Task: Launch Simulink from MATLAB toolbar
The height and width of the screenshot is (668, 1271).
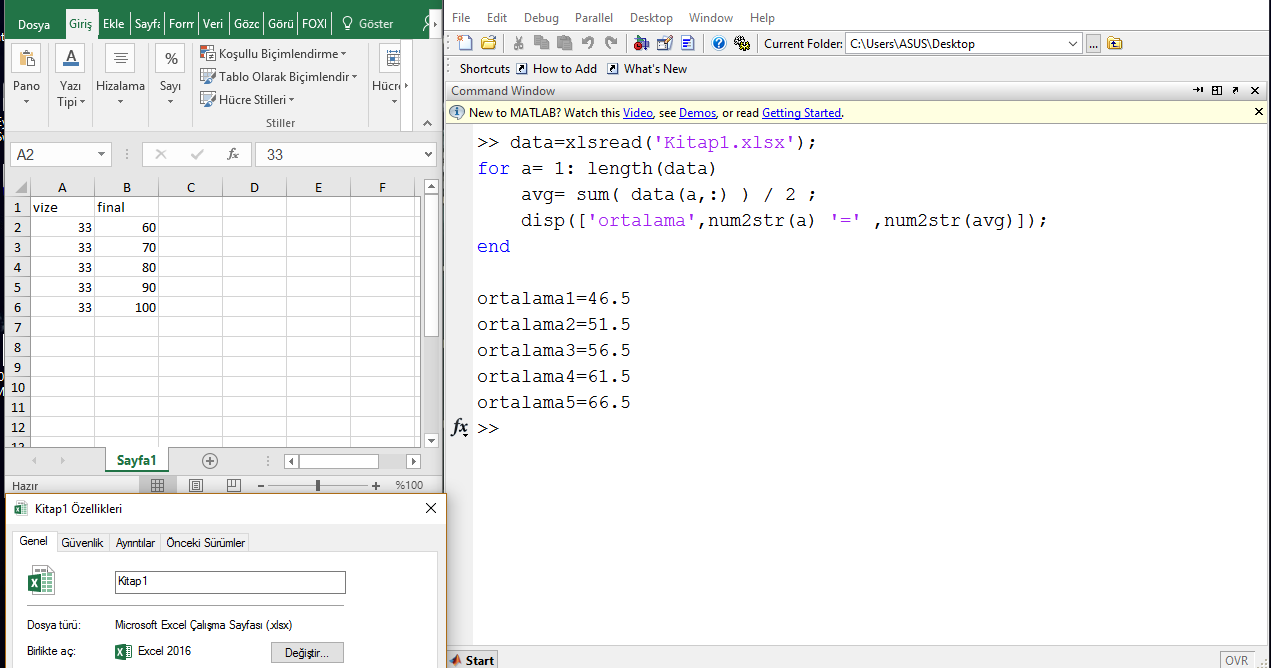Action: (x=641, y=43)
